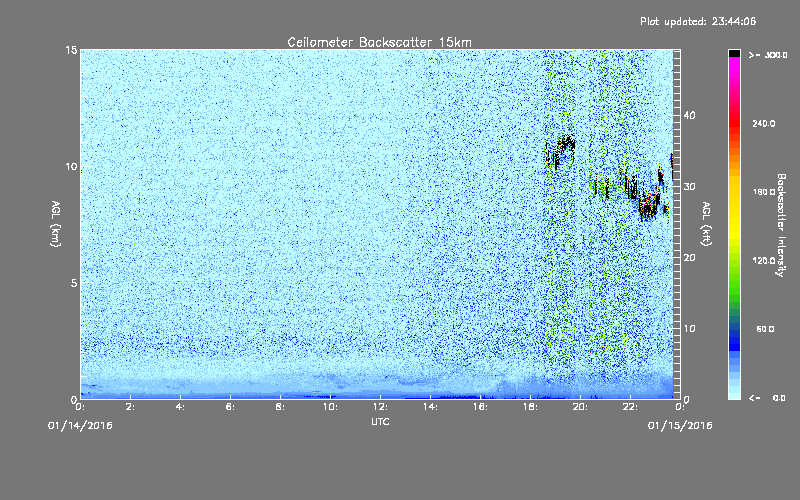
Task: Click the '4:' hour tick label
Action: click(x=180, y=407)
